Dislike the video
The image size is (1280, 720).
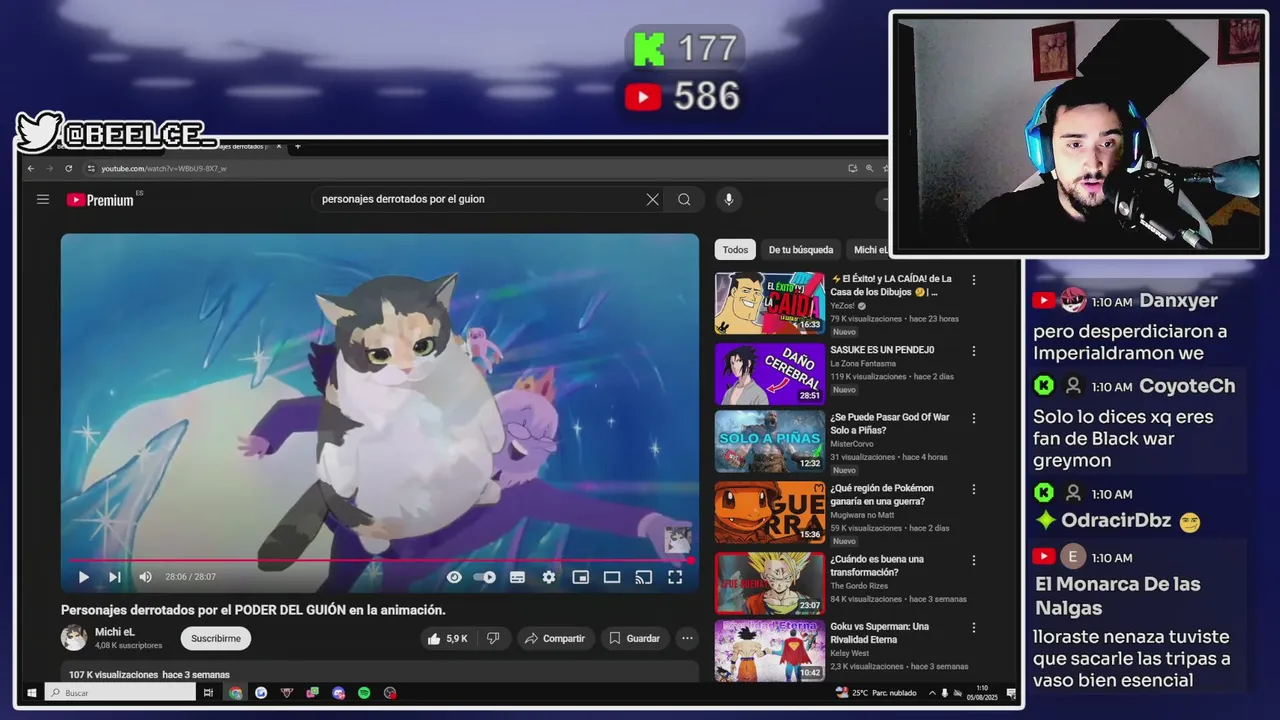click(x=492, y=638)
